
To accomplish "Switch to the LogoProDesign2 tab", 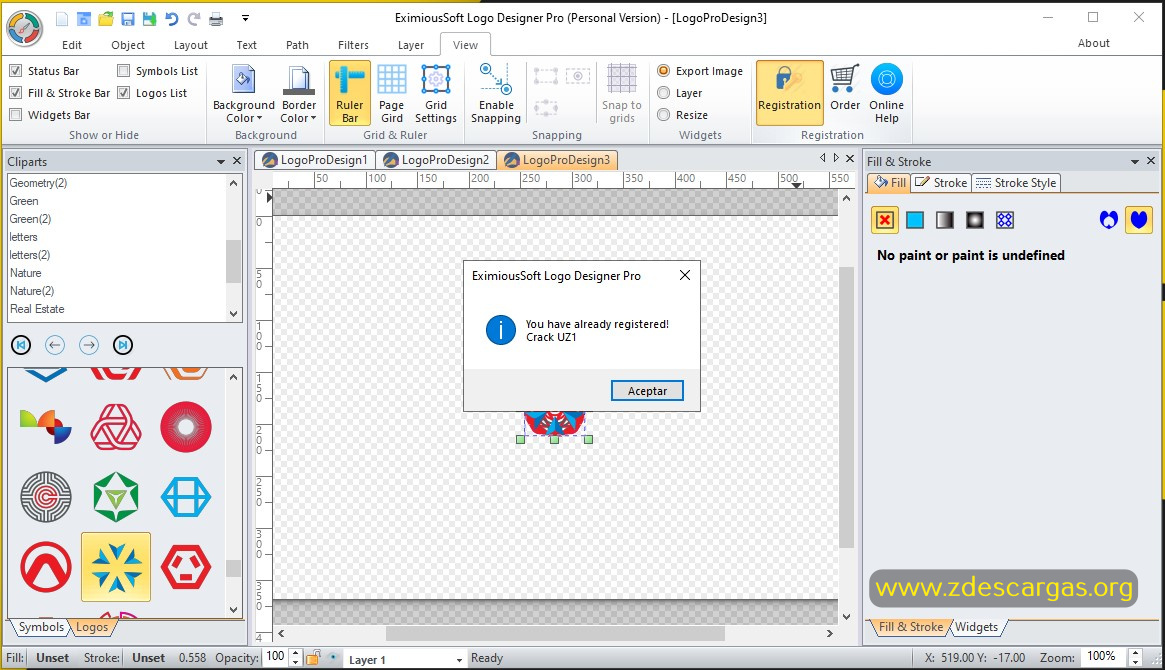I will click(437, 160).
